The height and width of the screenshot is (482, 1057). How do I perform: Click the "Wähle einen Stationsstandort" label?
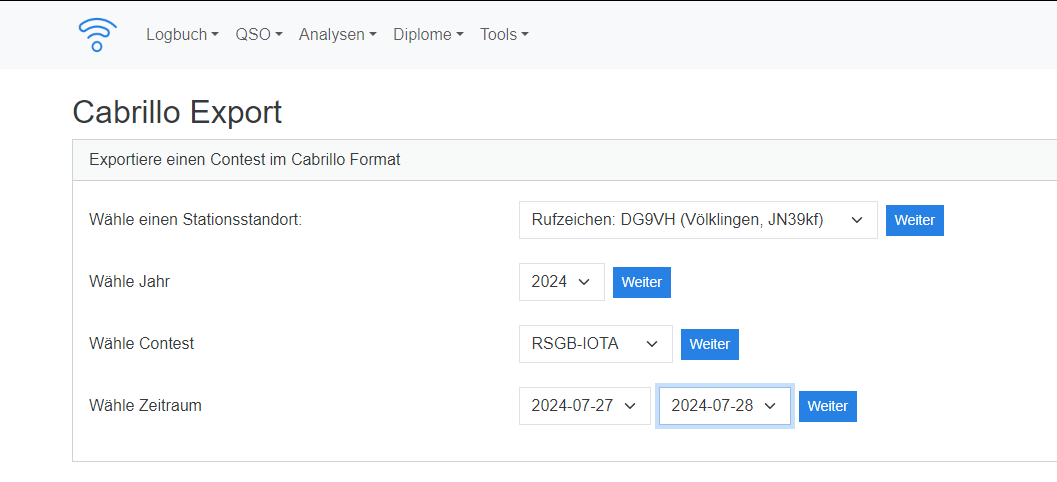click(195, 220)
